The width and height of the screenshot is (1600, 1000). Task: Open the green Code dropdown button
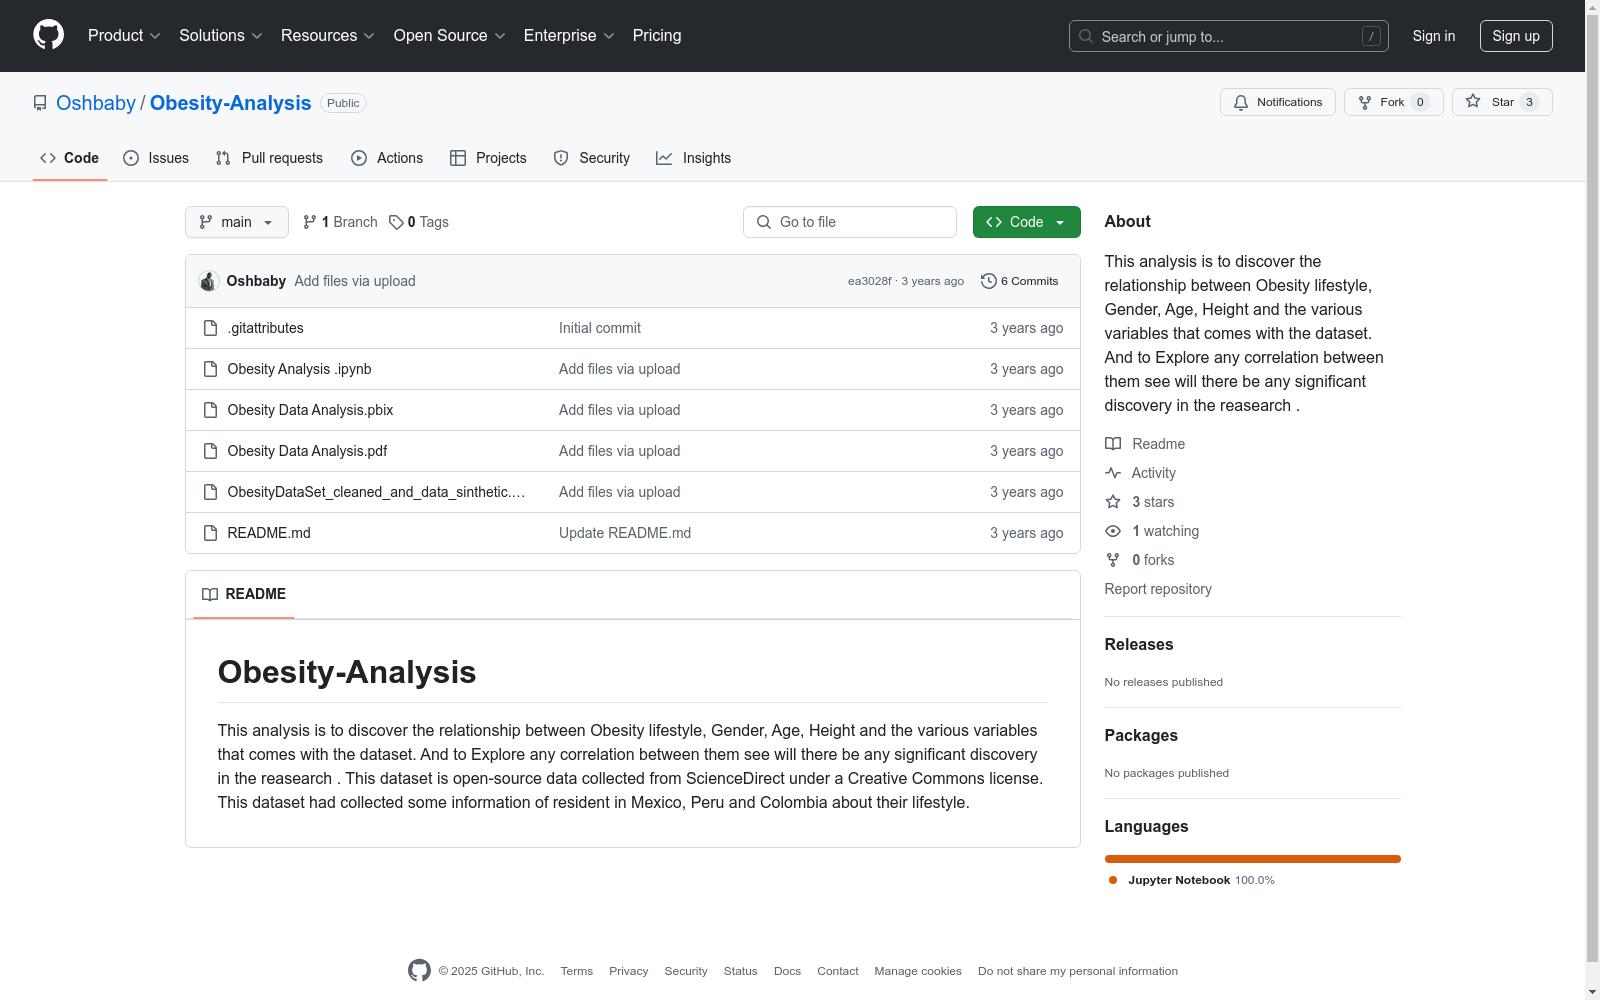[1026, 222]
